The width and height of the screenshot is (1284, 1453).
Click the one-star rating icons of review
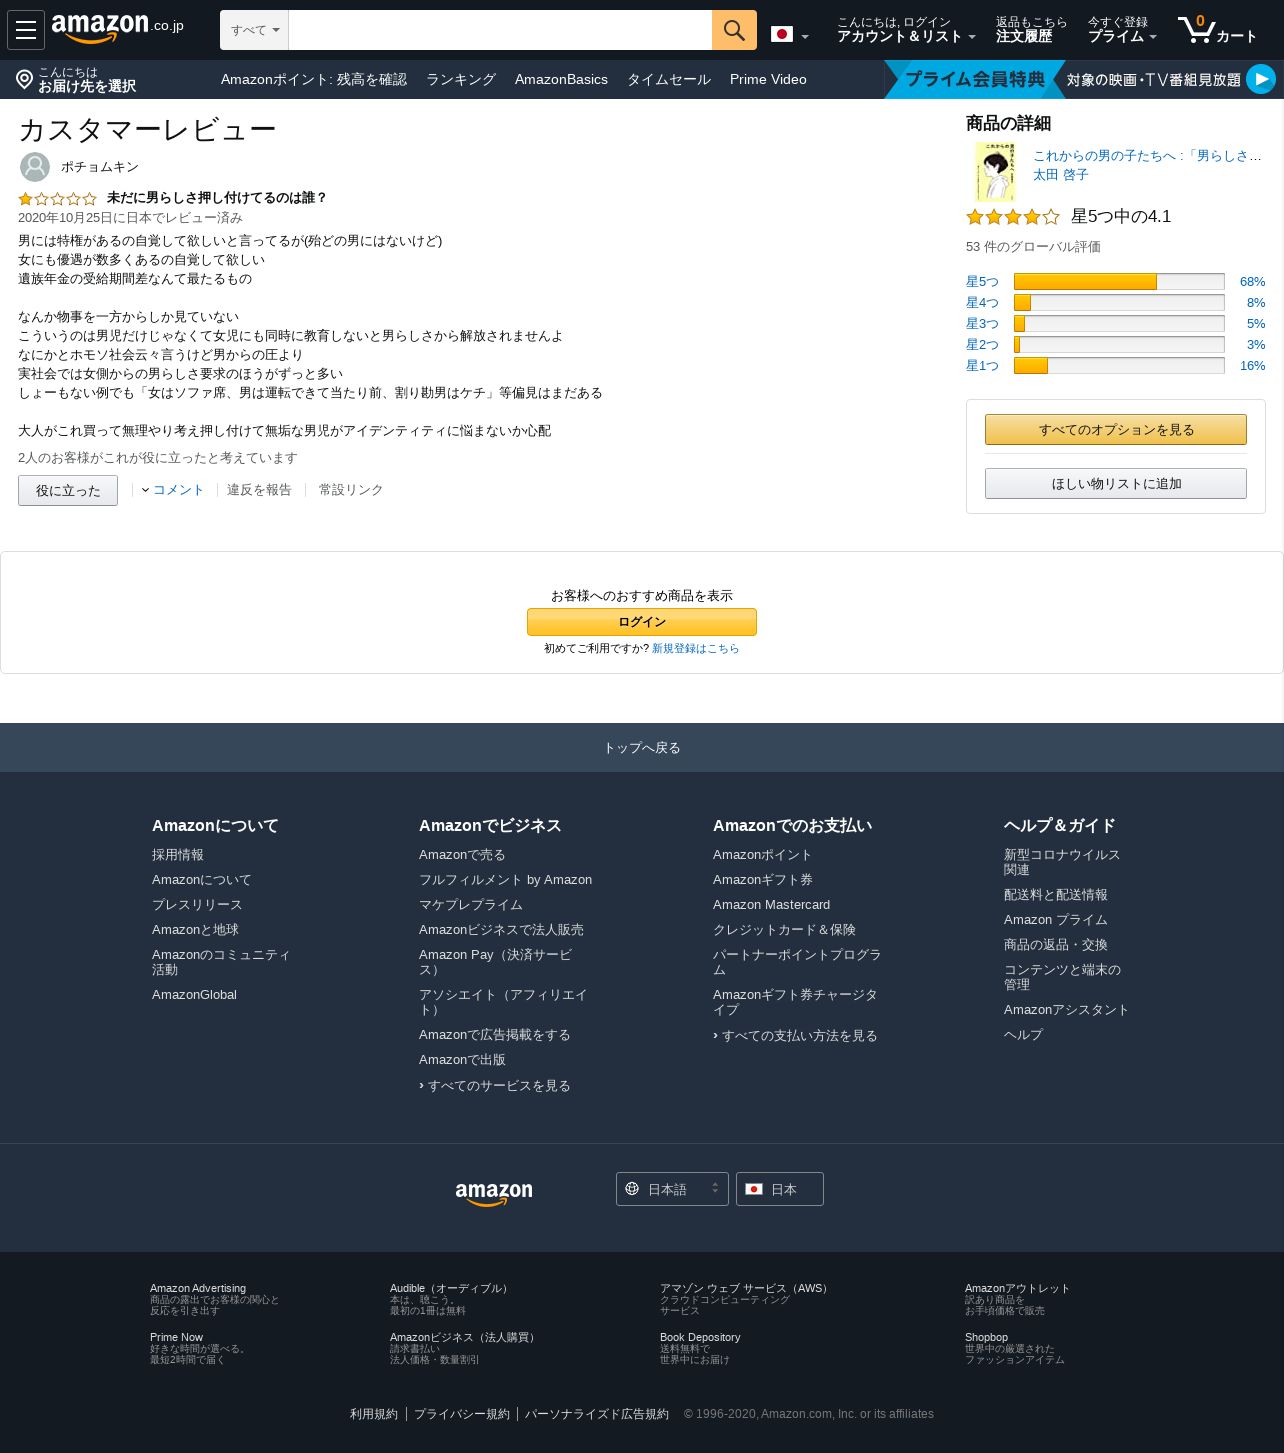coord(57,199)
